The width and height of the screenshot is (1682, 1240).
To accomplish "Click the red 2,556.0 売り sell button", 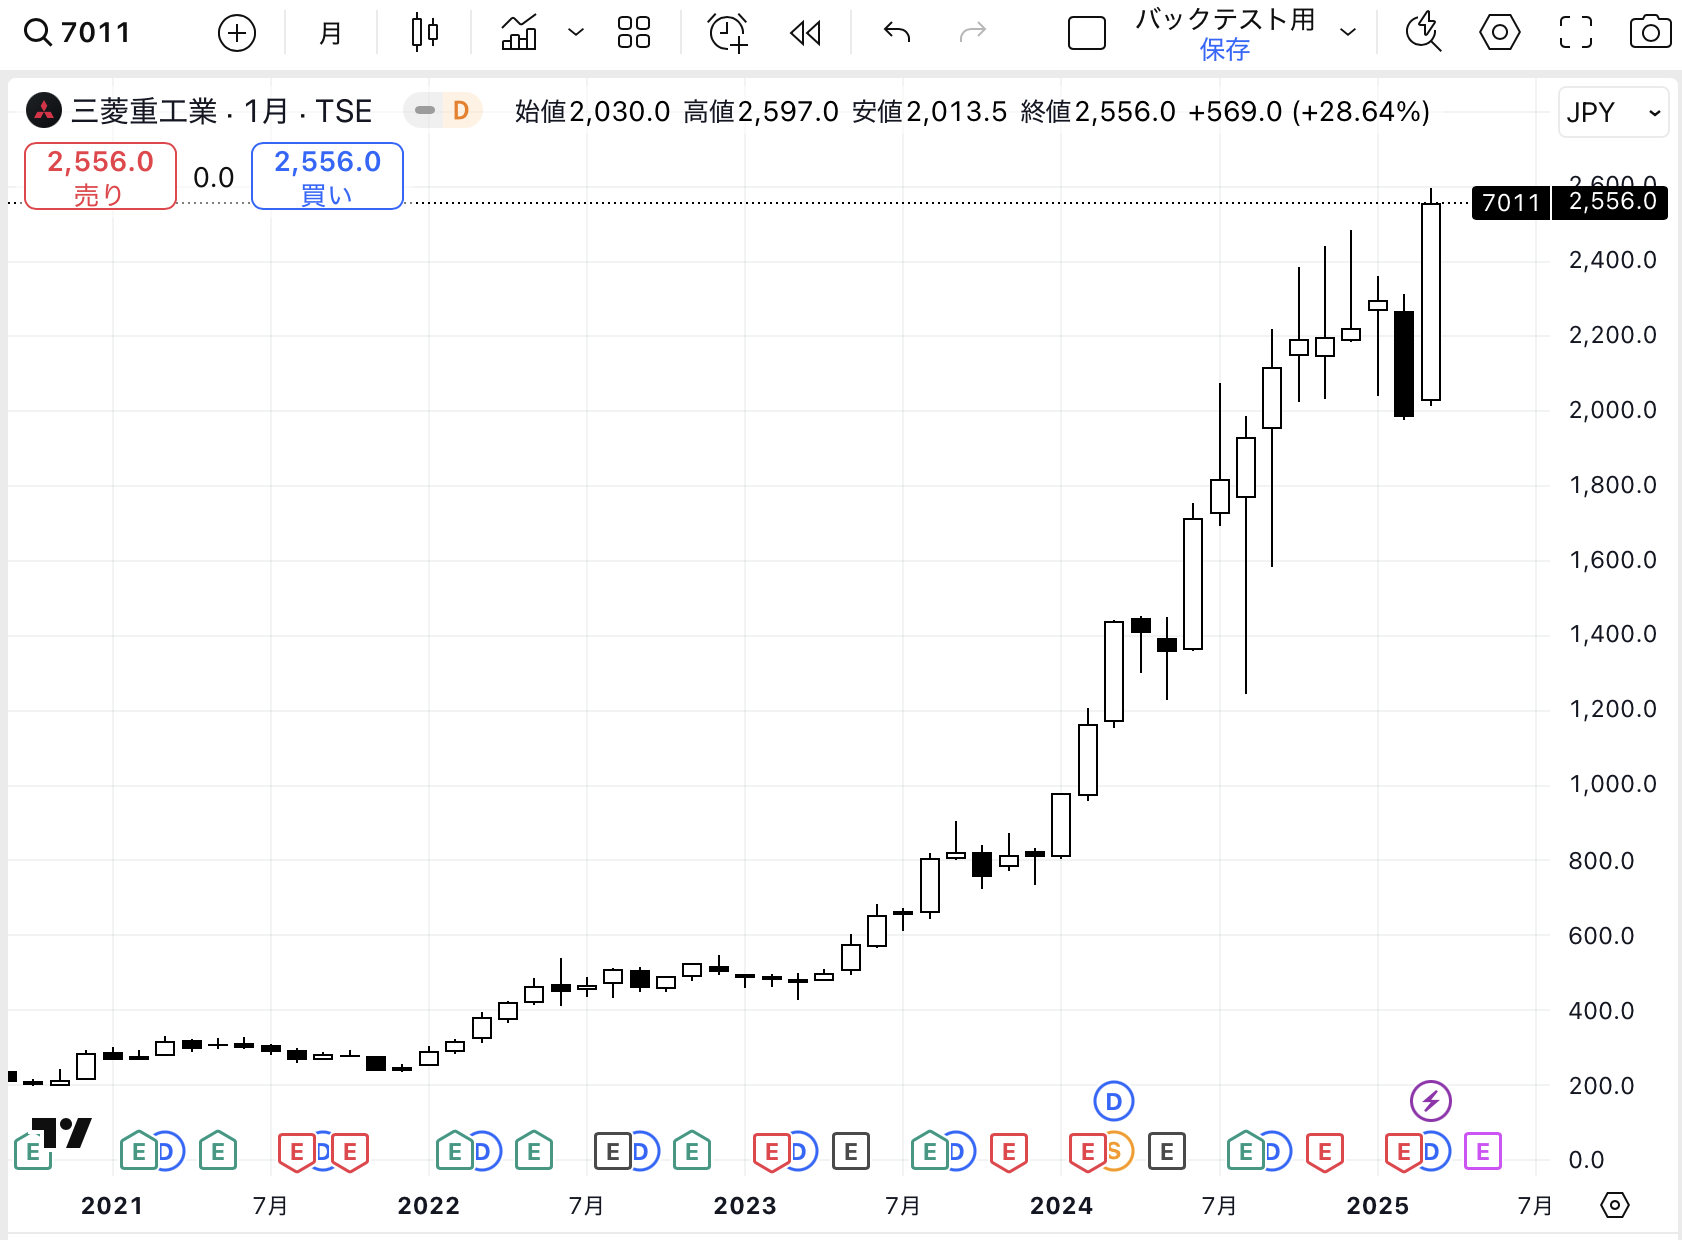I will click(100, 176).
